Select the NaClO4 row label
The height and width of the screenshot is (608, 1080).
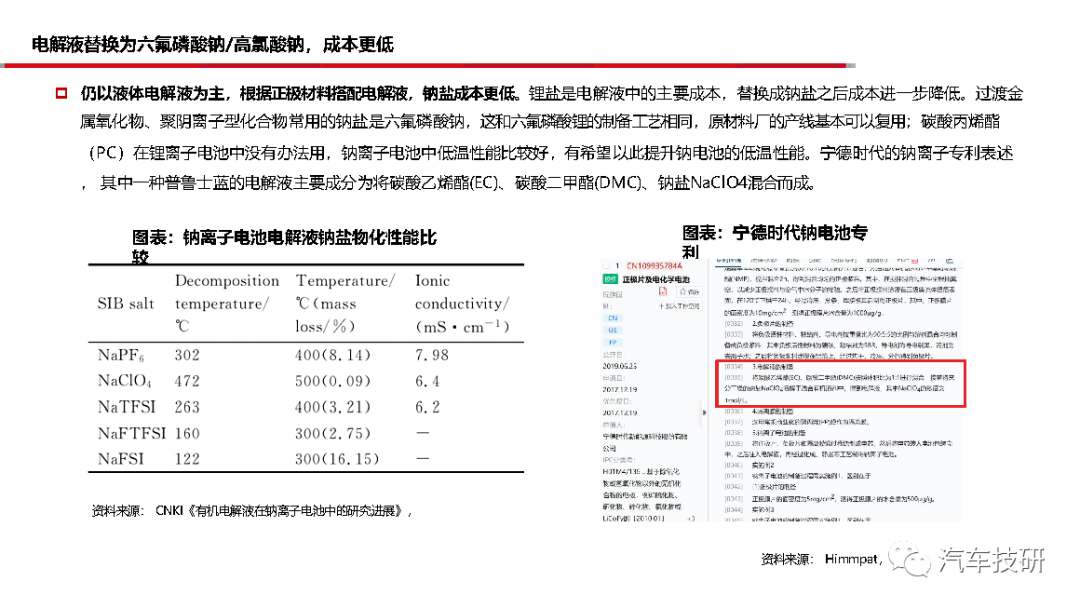click(x=125, y=381)
